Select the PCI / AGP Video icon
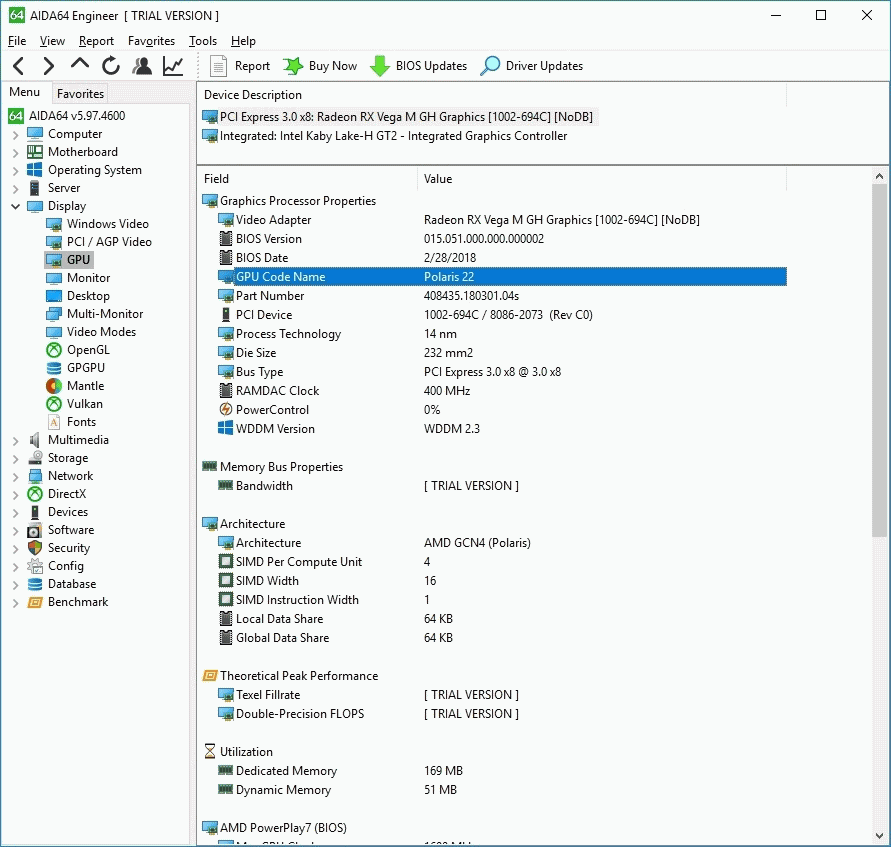891x847 pixels. pos(54,242)
